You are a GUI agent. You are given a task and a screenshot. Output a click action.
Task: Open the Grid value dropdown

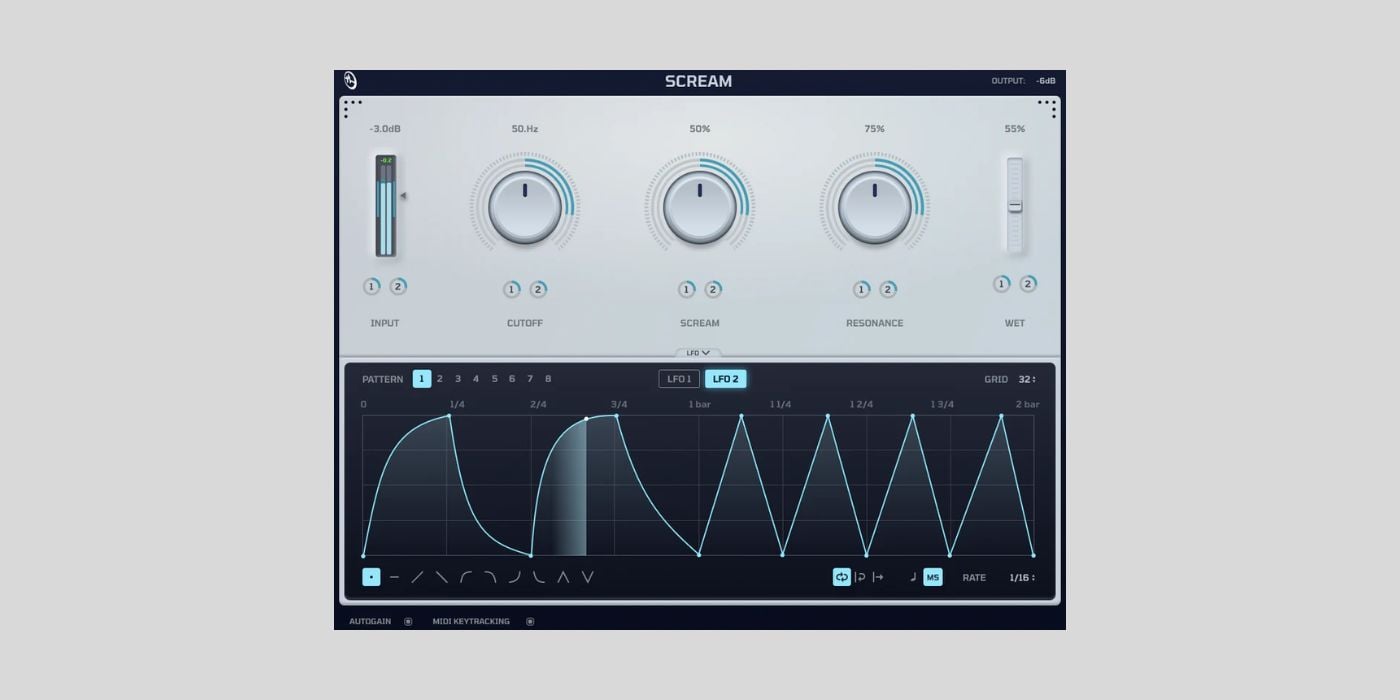point(1026,380)
